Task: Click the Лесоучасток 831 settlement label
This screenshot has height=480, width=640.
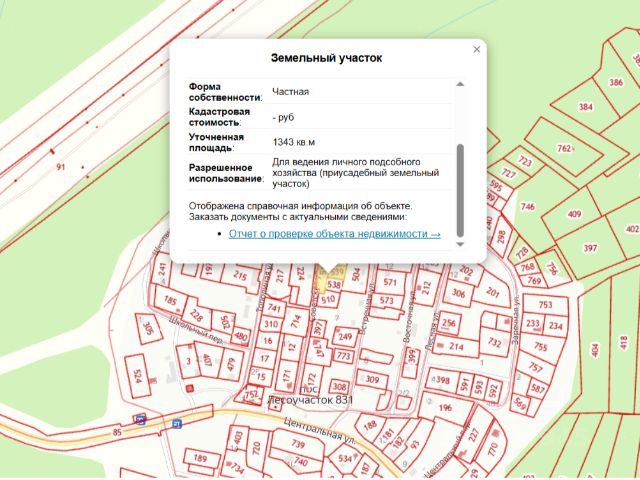Action: point(310,400)
